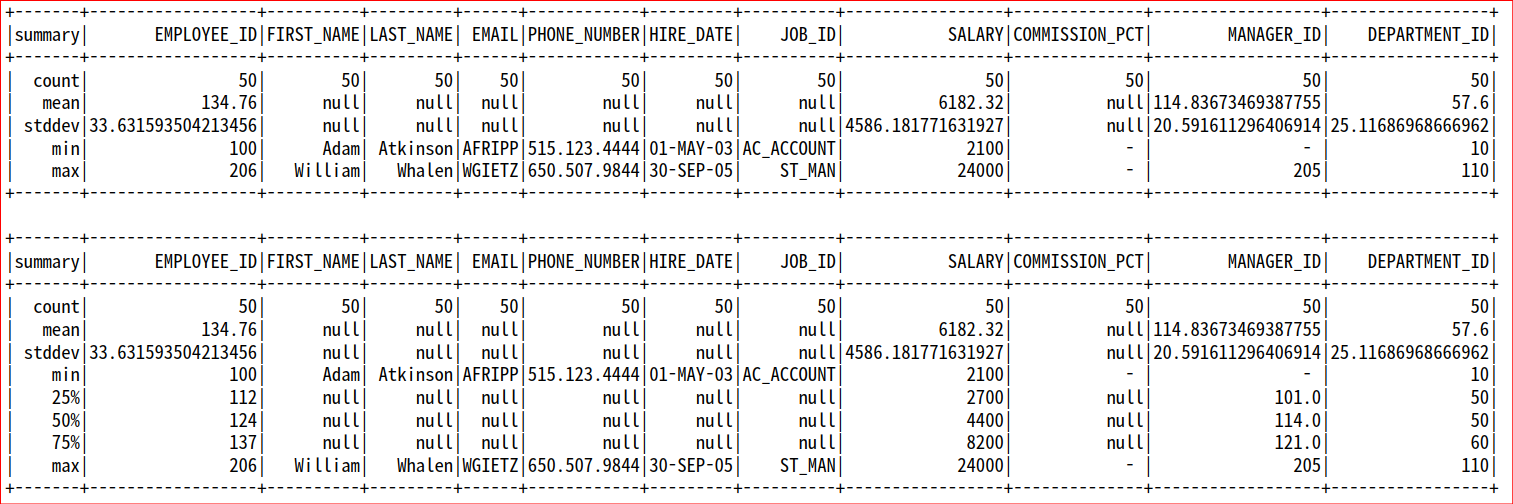The image size is (1513, 504).
Task: Click EMPLOYEE_ID value 124 in 50% row
Action: (245, 420)
